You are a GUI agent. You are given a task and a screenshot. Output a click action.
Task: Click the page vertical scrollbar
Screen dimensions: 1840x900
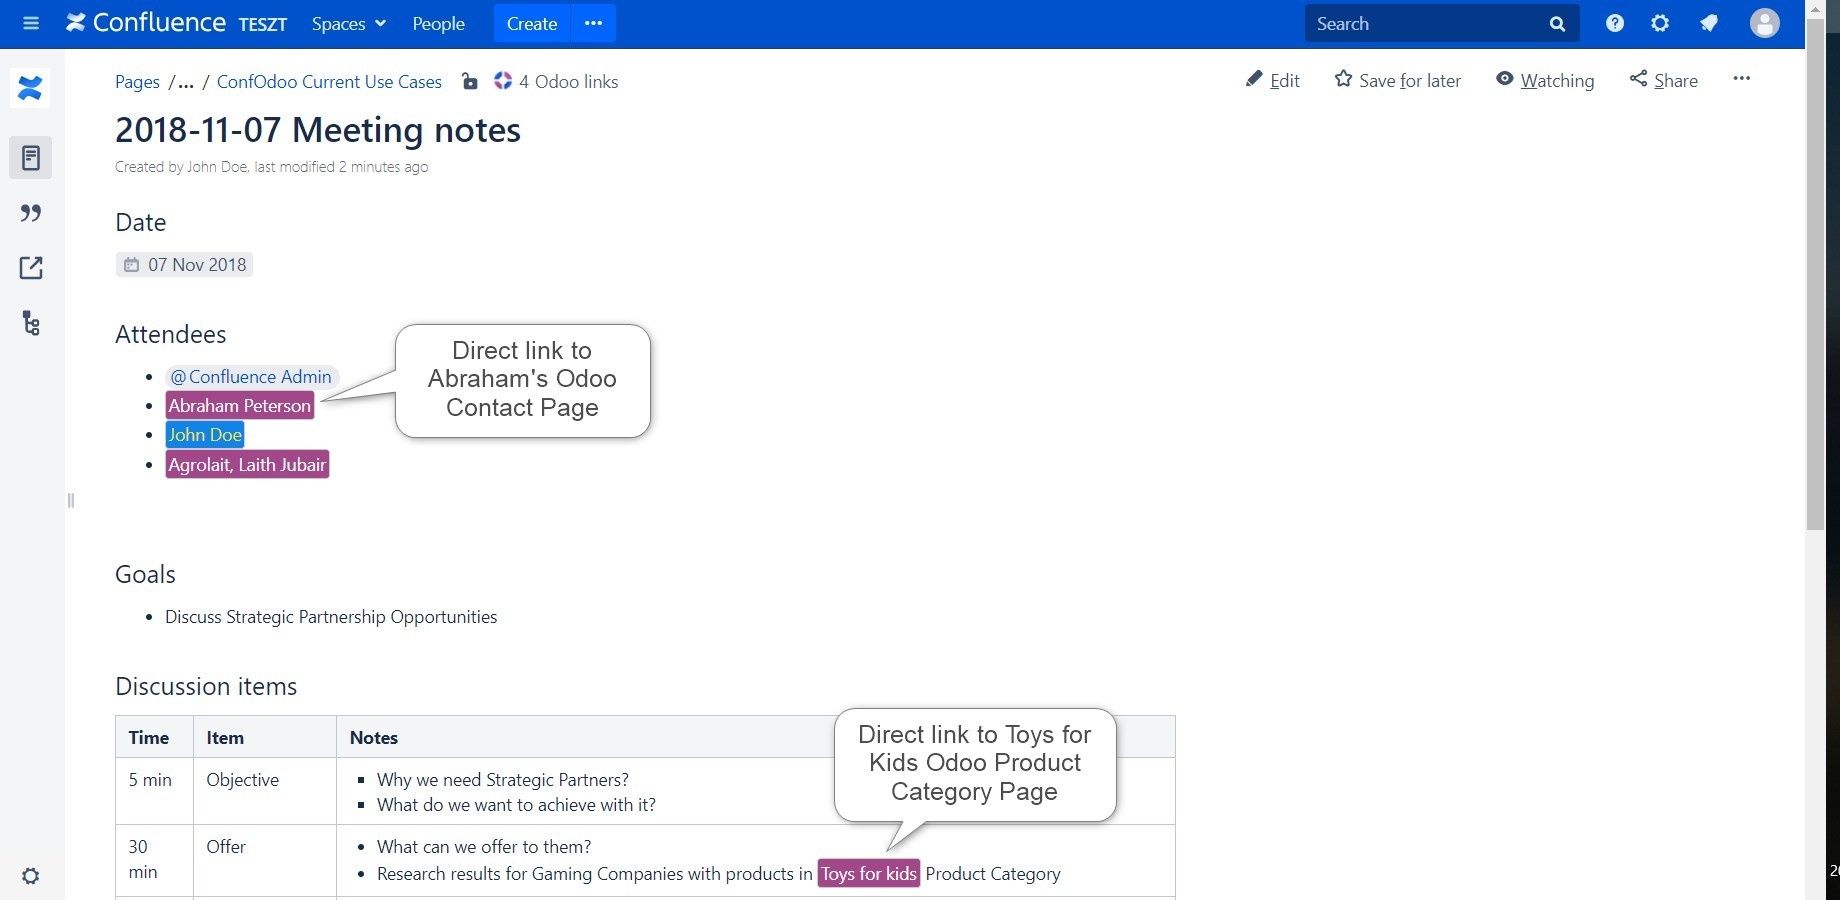tap(1815, 275)
